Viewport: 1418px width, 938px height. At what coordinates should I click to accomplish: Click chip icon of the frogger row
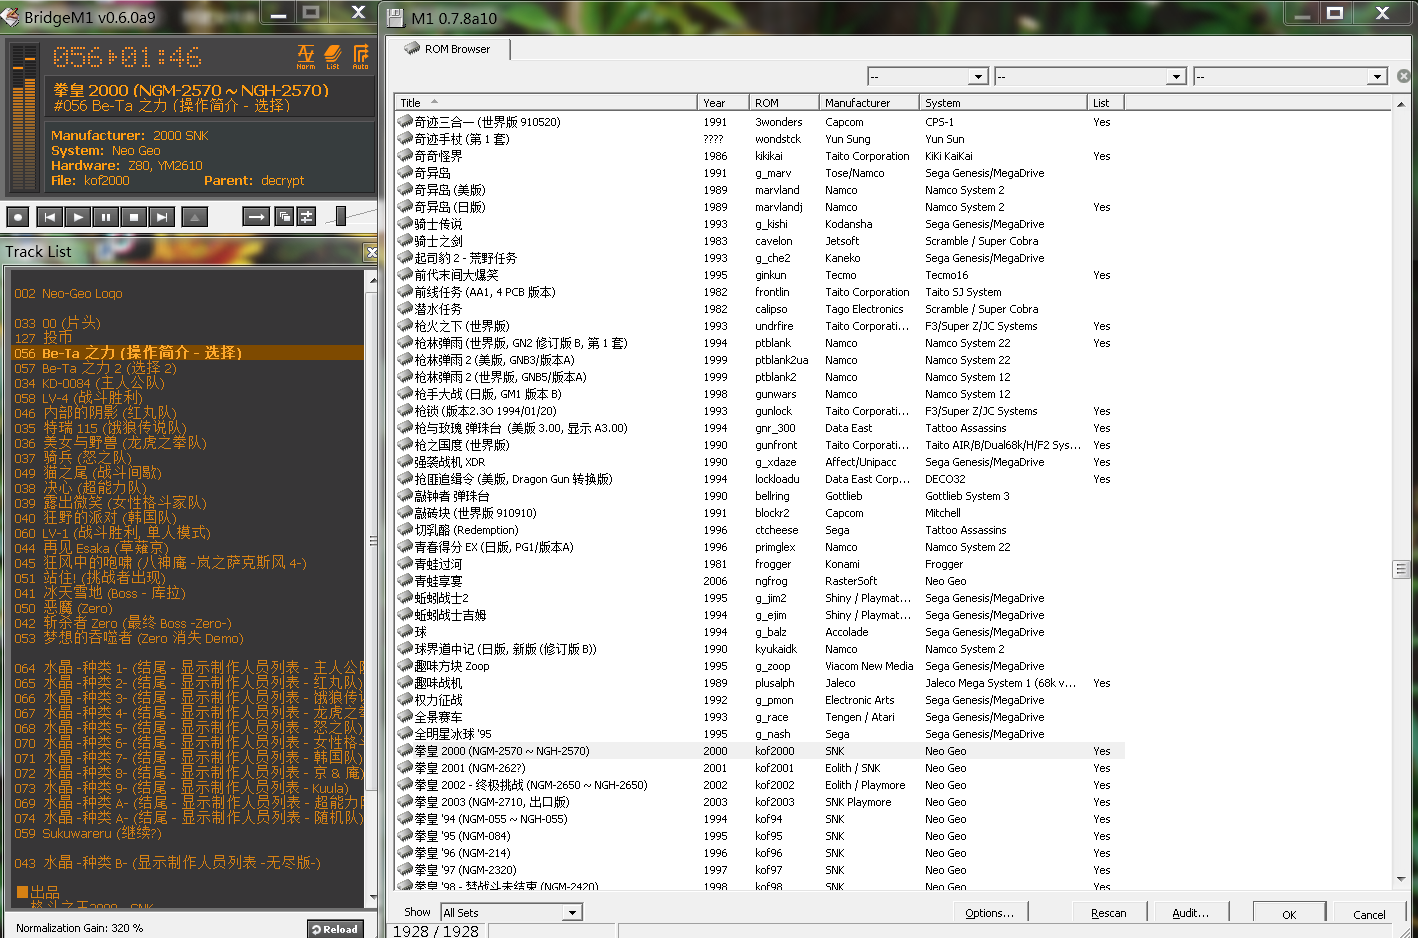405,563
